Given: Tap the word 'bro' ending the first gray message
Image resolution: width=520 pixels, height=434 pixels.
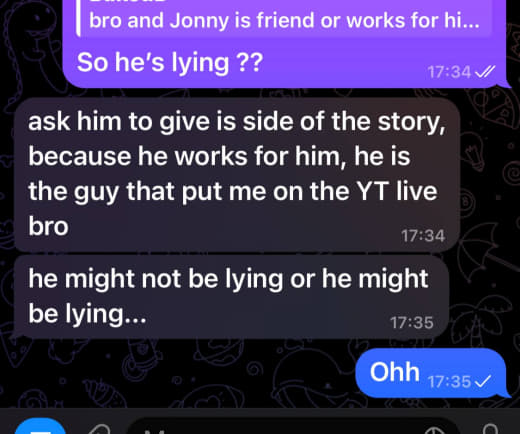Looking at the screenshot, I should coord(49,226).
